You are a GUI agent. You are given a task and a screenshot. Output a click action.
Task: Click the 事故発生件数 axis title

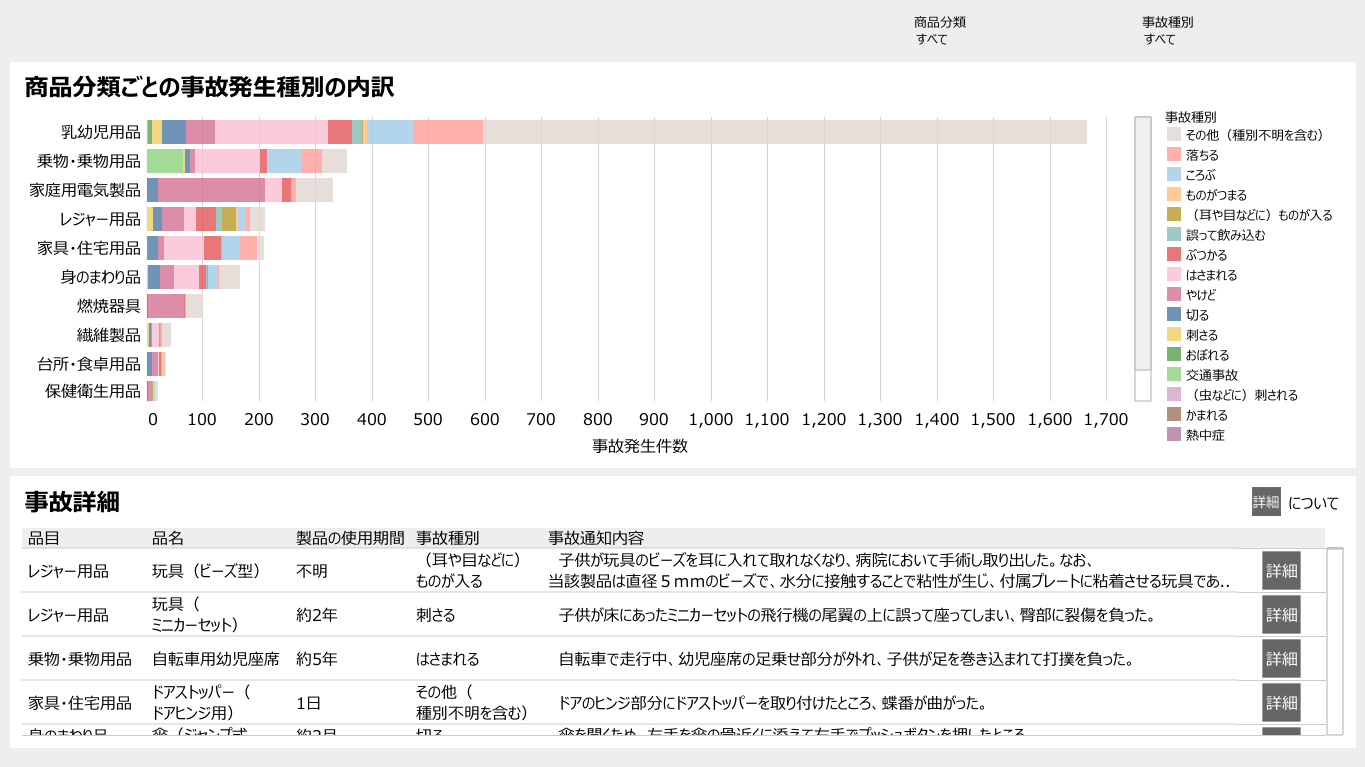tap(640, 446)
